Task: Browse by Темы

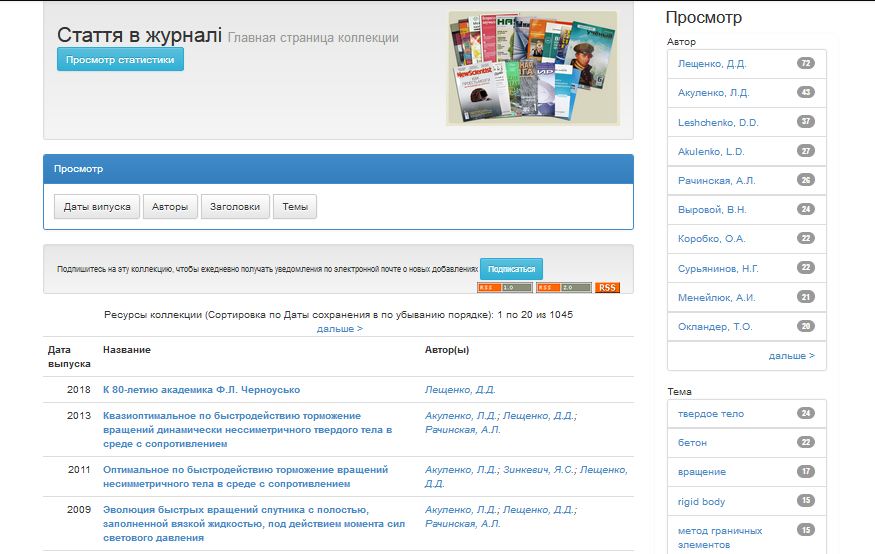Action: (x=295, y=206)
